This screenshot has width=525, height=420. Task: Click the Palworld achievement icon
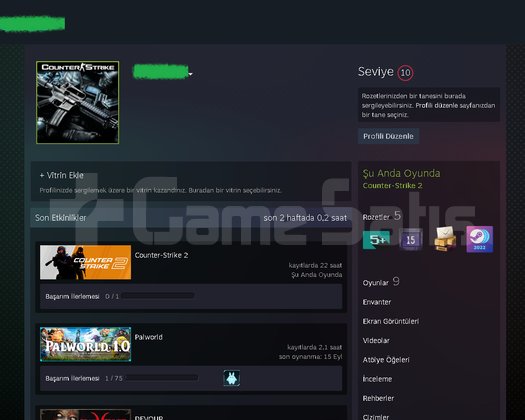pyautogui.click(x=231, y=378)
